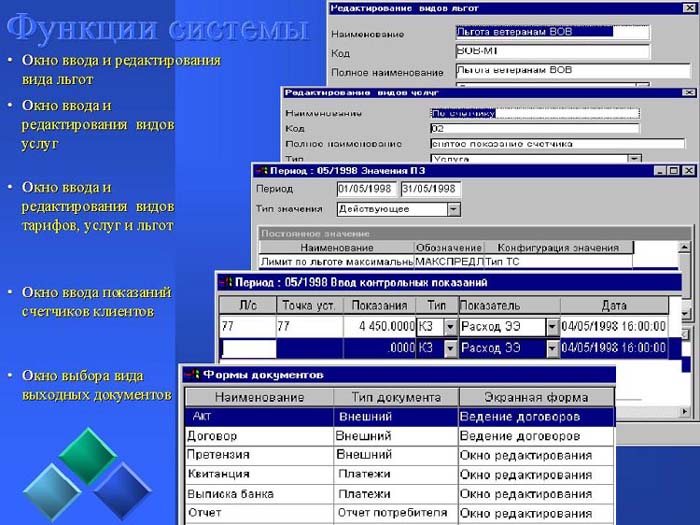Click the period start date field 01/05/1998
Screen dimensions: 700x525
[x=367, y=188]
